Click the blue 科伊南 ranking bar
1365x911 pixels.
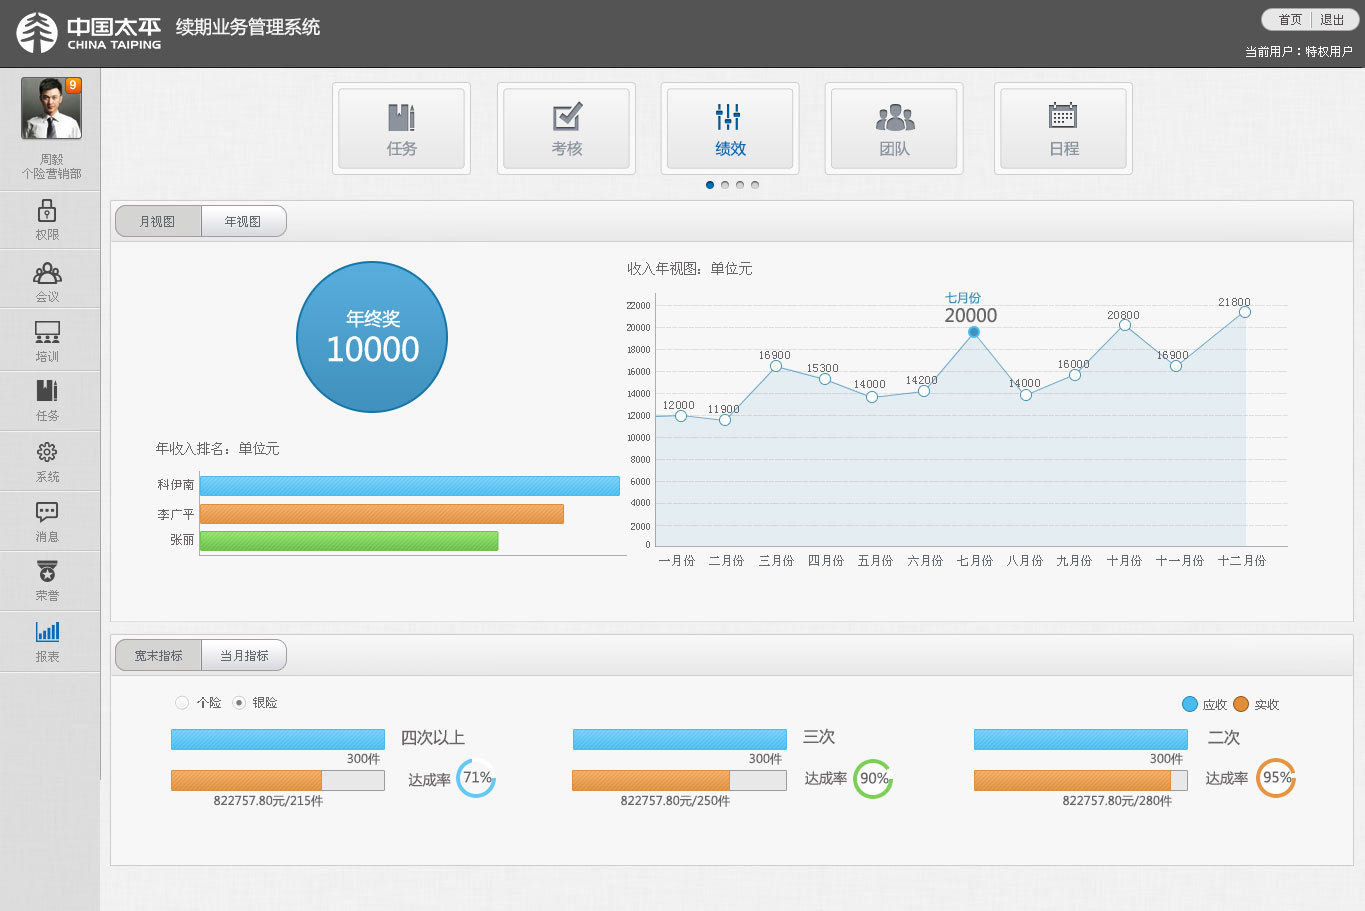pos(410,486)
